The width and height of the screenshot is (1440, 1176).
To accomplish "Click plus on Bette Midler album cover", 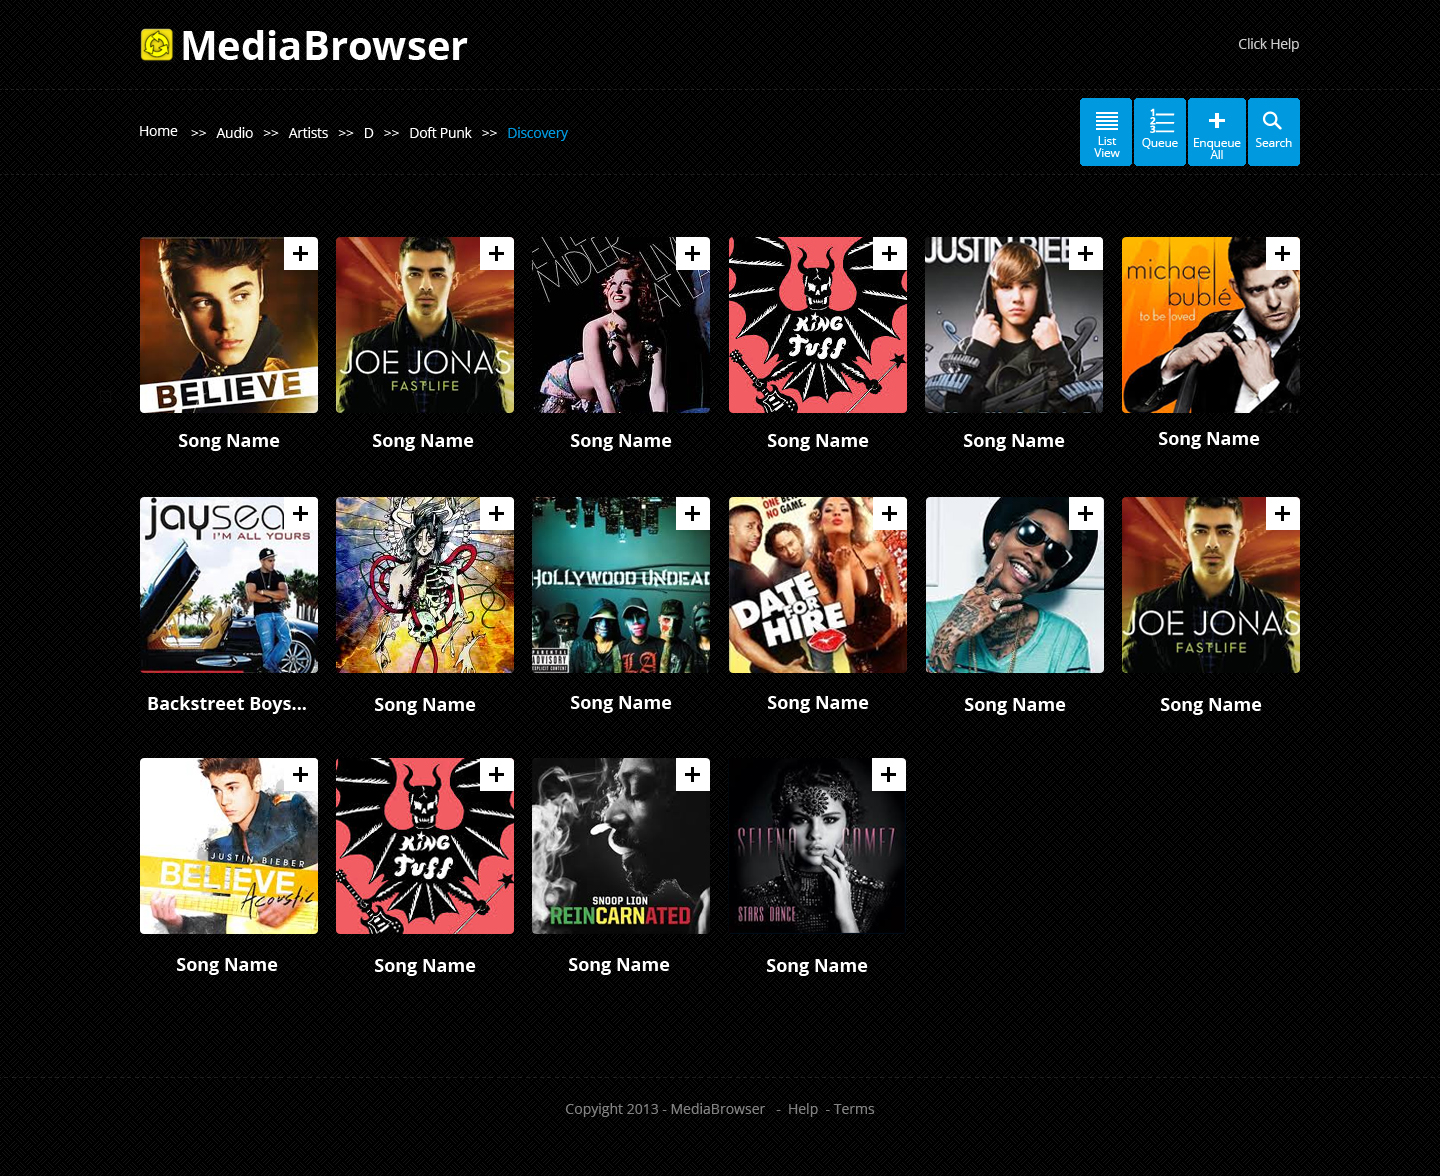I will [x=693, y=254].
